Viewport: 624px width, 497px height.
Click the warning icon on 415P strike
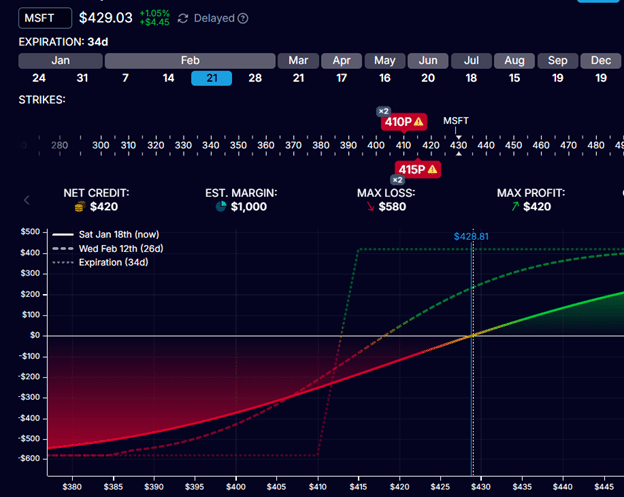[434, 170]
